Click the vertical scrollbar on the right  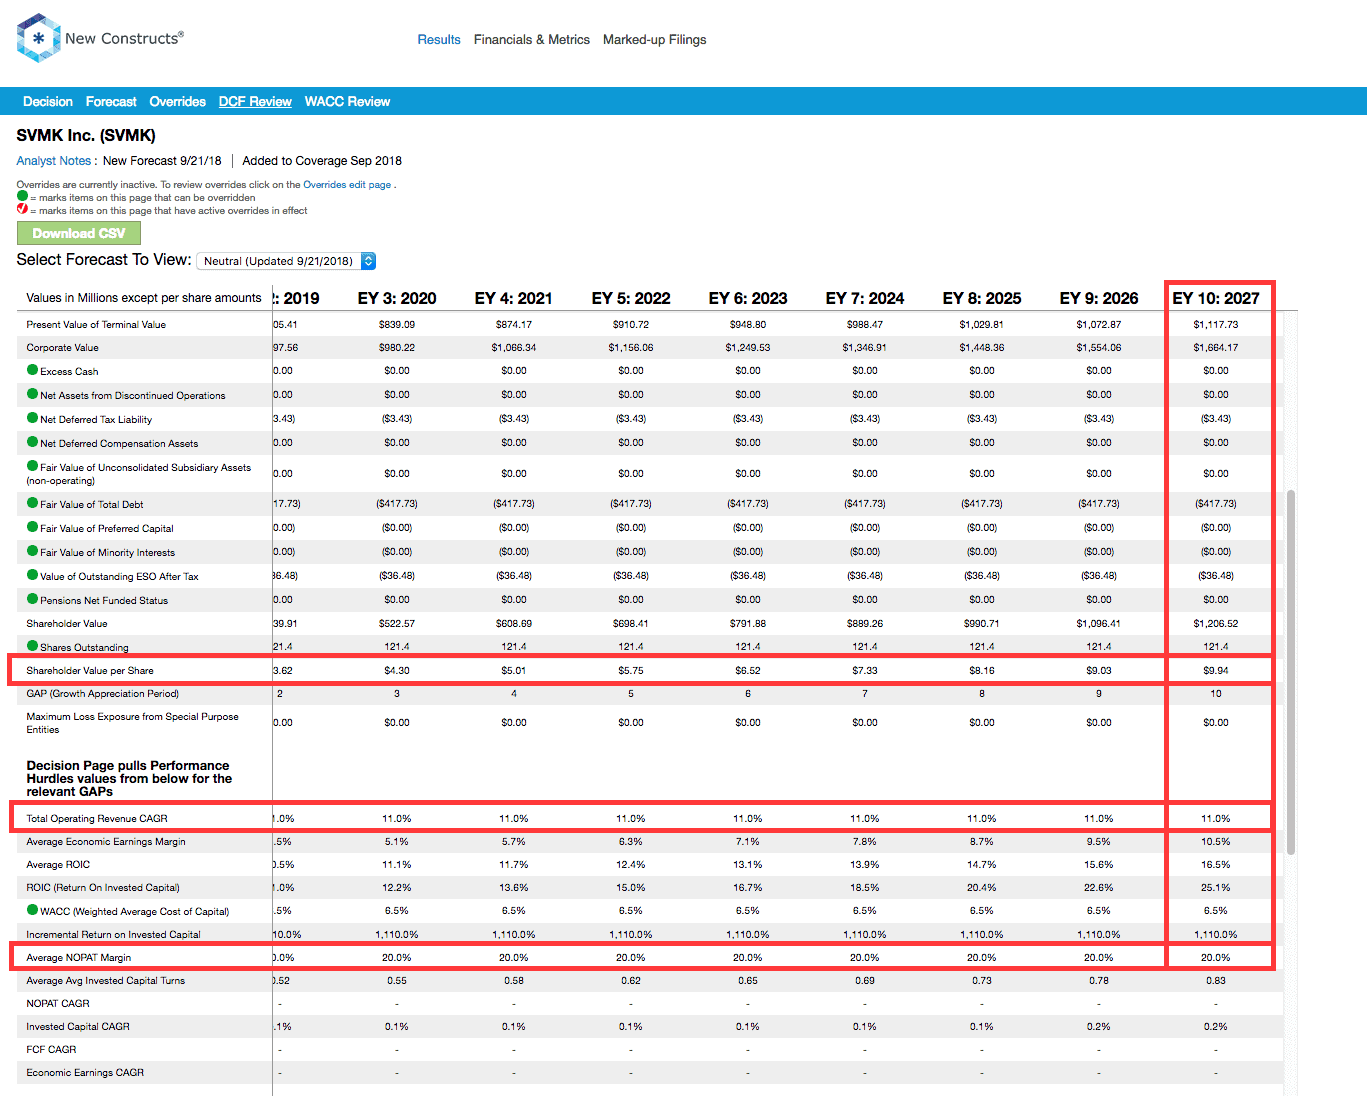click(1291, 671)
